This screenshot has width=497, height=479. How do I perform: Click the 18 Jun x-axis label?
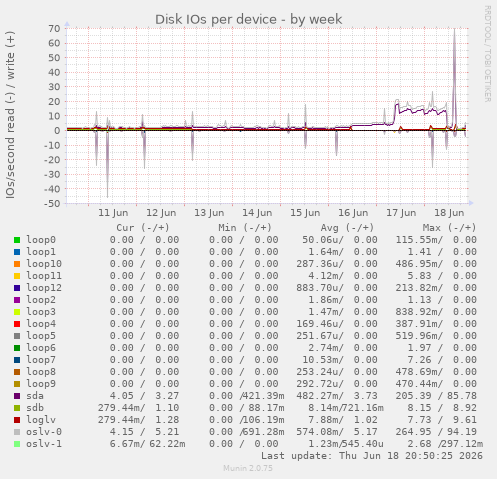[449, 213]
